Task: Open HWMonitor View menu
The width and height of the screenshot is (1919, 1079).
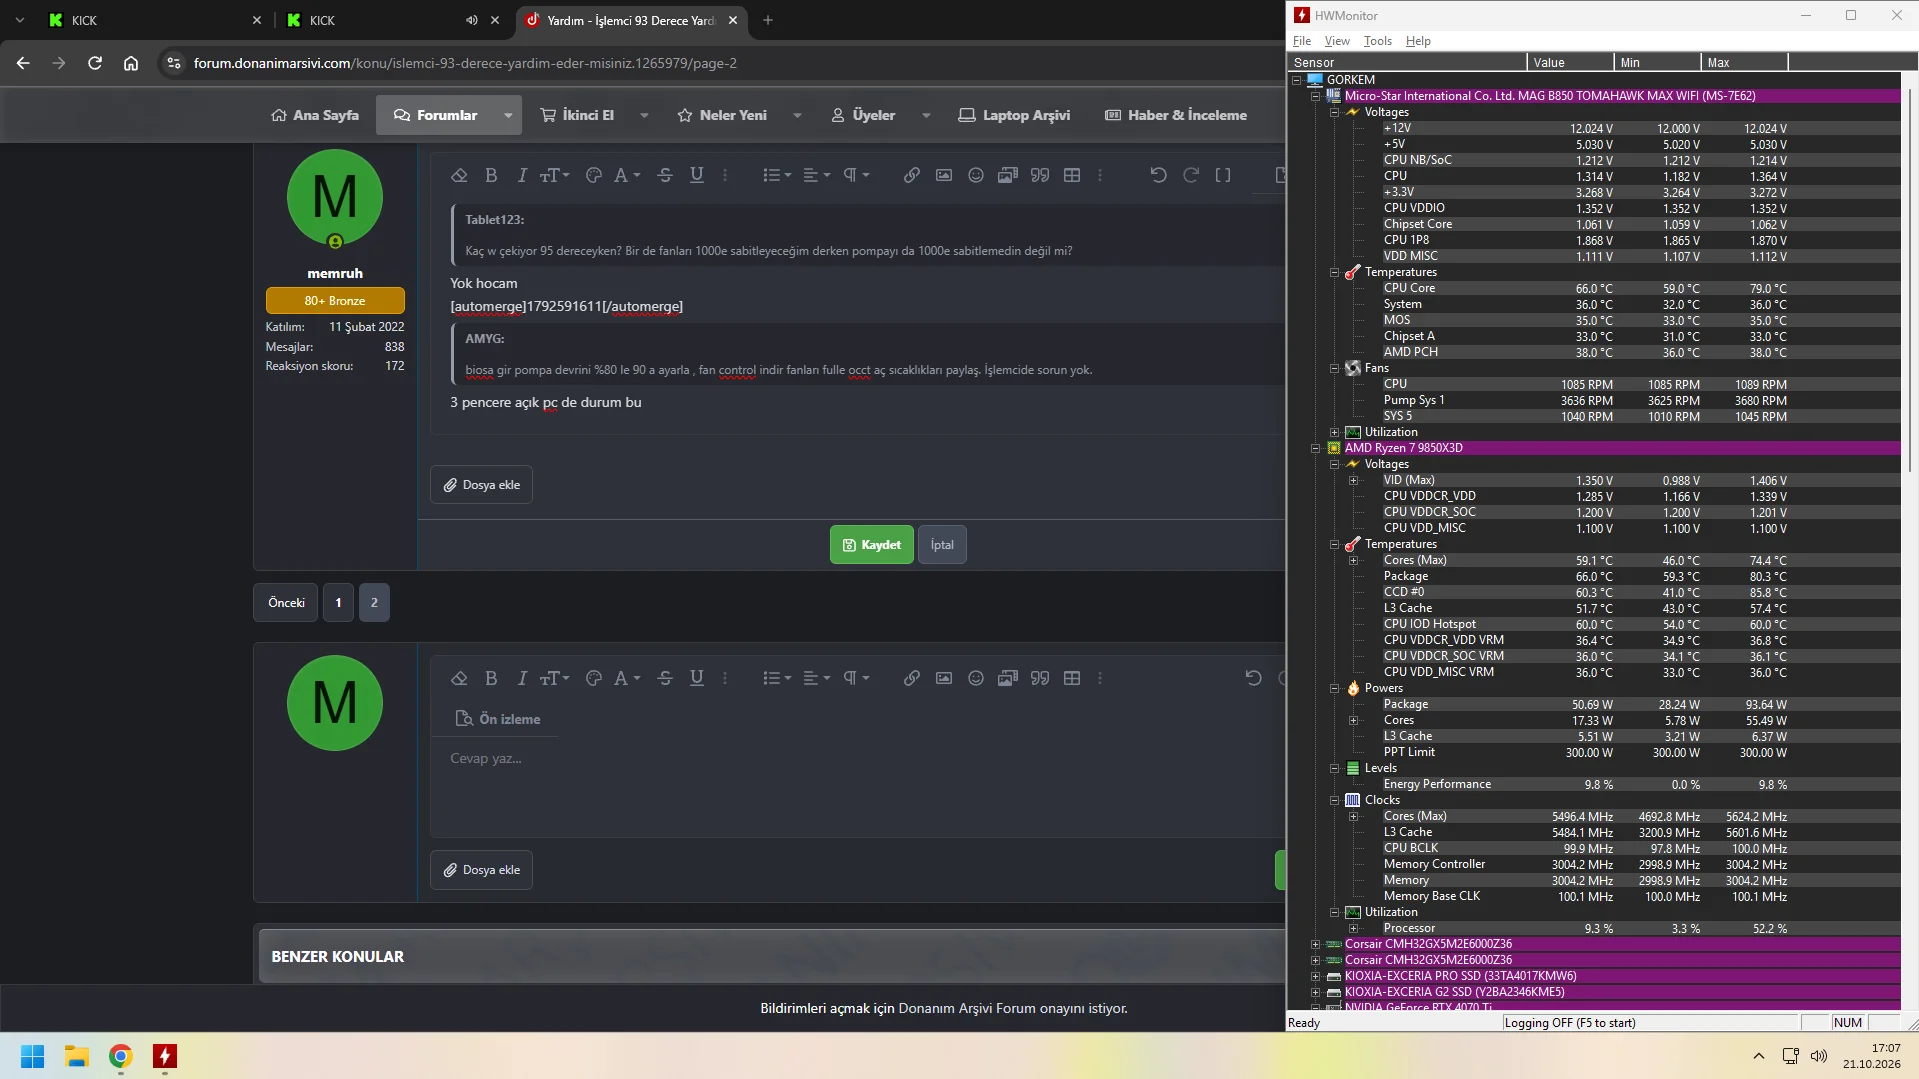Action: (x=1337, y=41)
